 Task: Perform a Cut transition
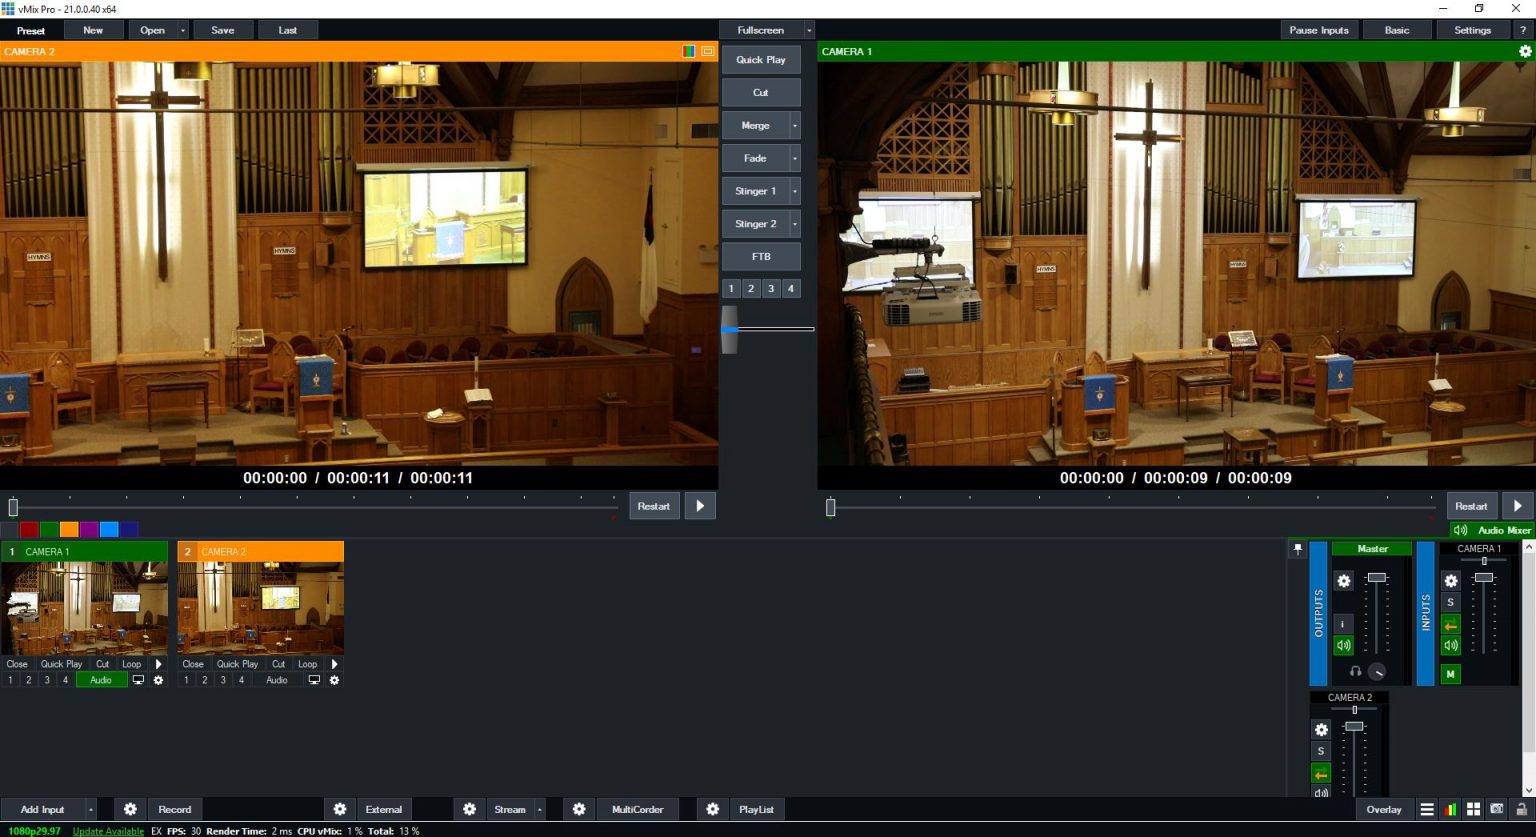[x=760, y=92]
